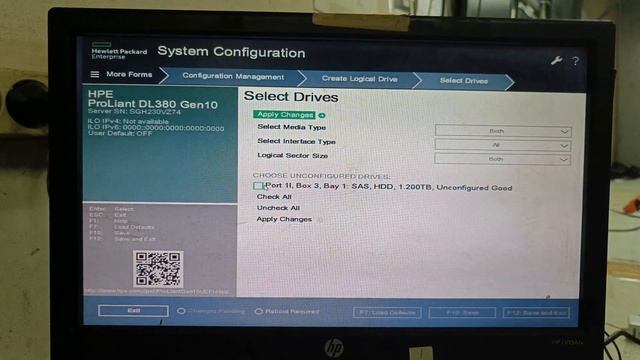The height and width of the screenshot is (360, 640).
Task: Click the Logical Sector Size label
Action: click(293, 156)
